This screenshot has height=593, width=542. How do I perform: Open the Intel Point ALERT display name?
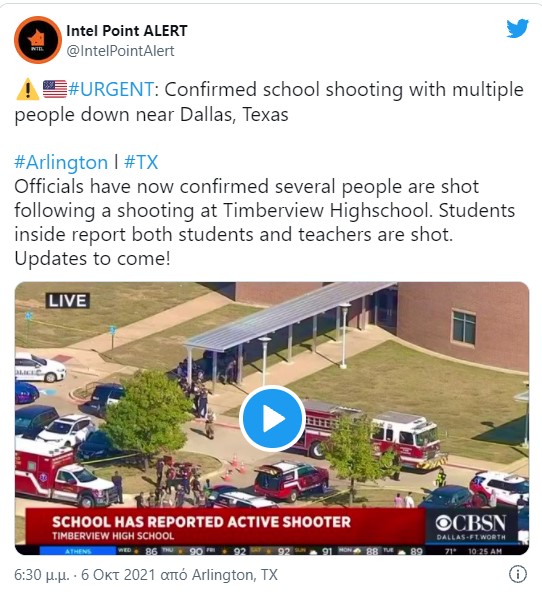[x=127, y=31]
